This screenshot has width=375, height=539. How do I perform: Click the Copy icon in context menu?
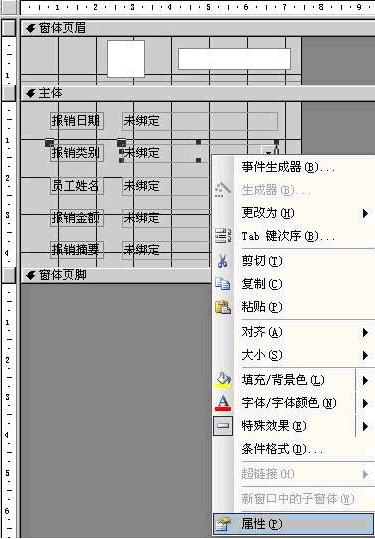(x=222, y=284)
